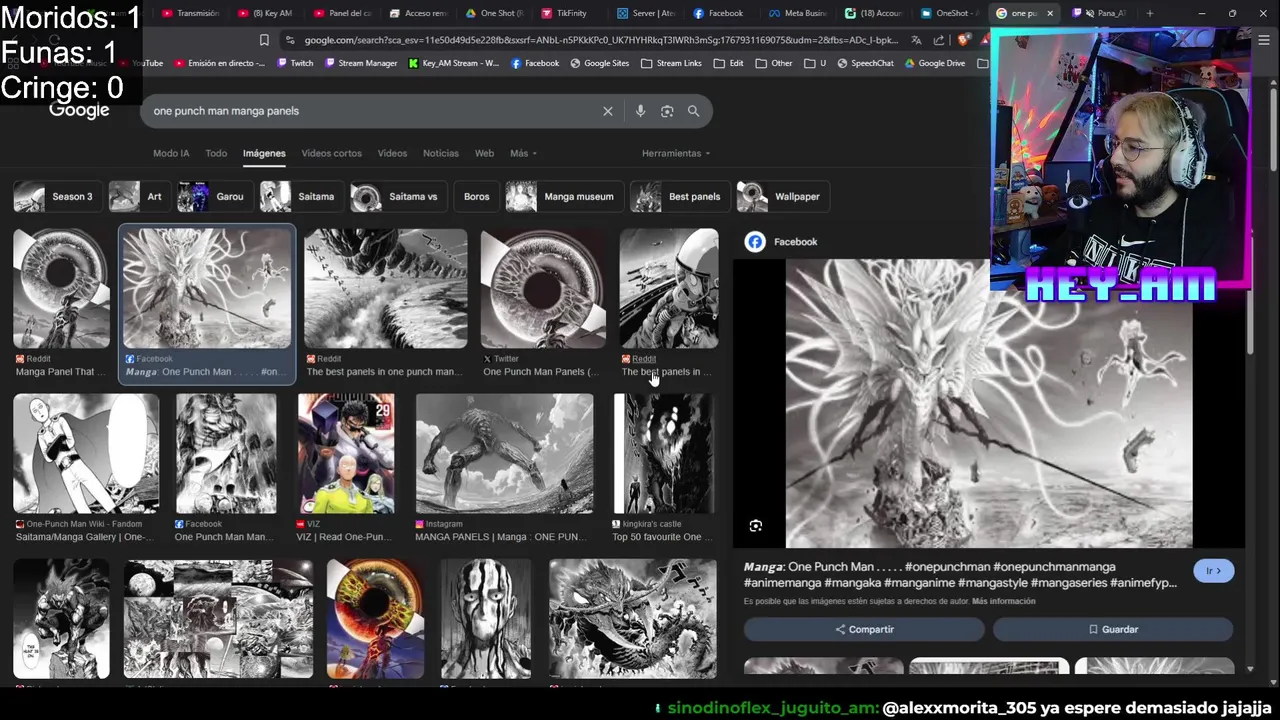Click the Google logo
This screenshot has height=720, width=1280.
point(79,110)
